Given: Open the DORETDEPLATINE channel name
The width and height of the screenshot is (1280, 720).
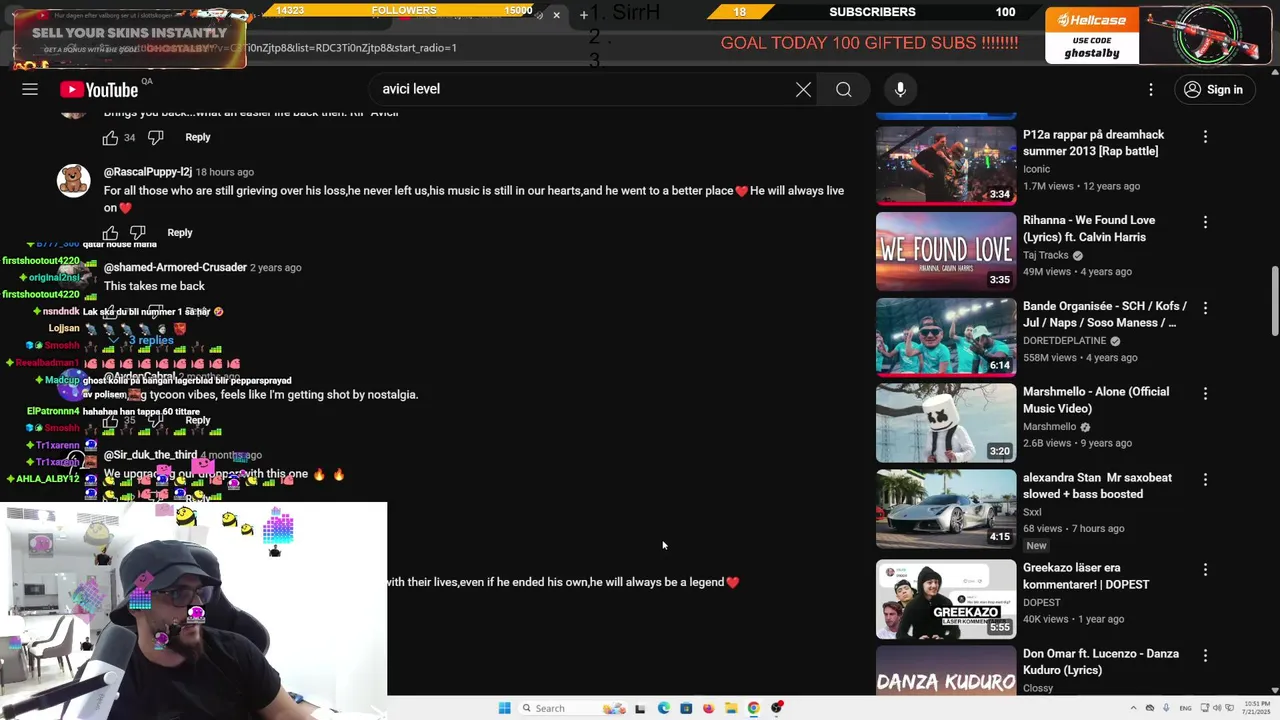Looking at the screenshot, I should (1065, 341).
